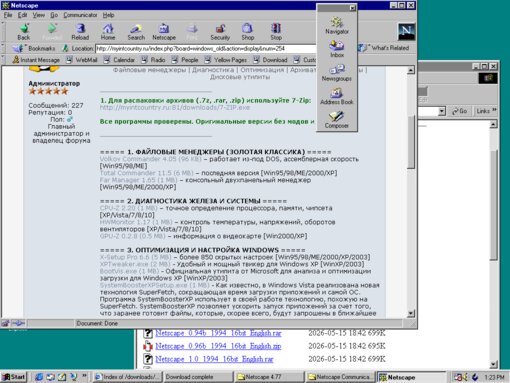The width and height of the screenshot is (510, 383).
Task: Click People on the personal toolbar
Action: click(185, 60)
